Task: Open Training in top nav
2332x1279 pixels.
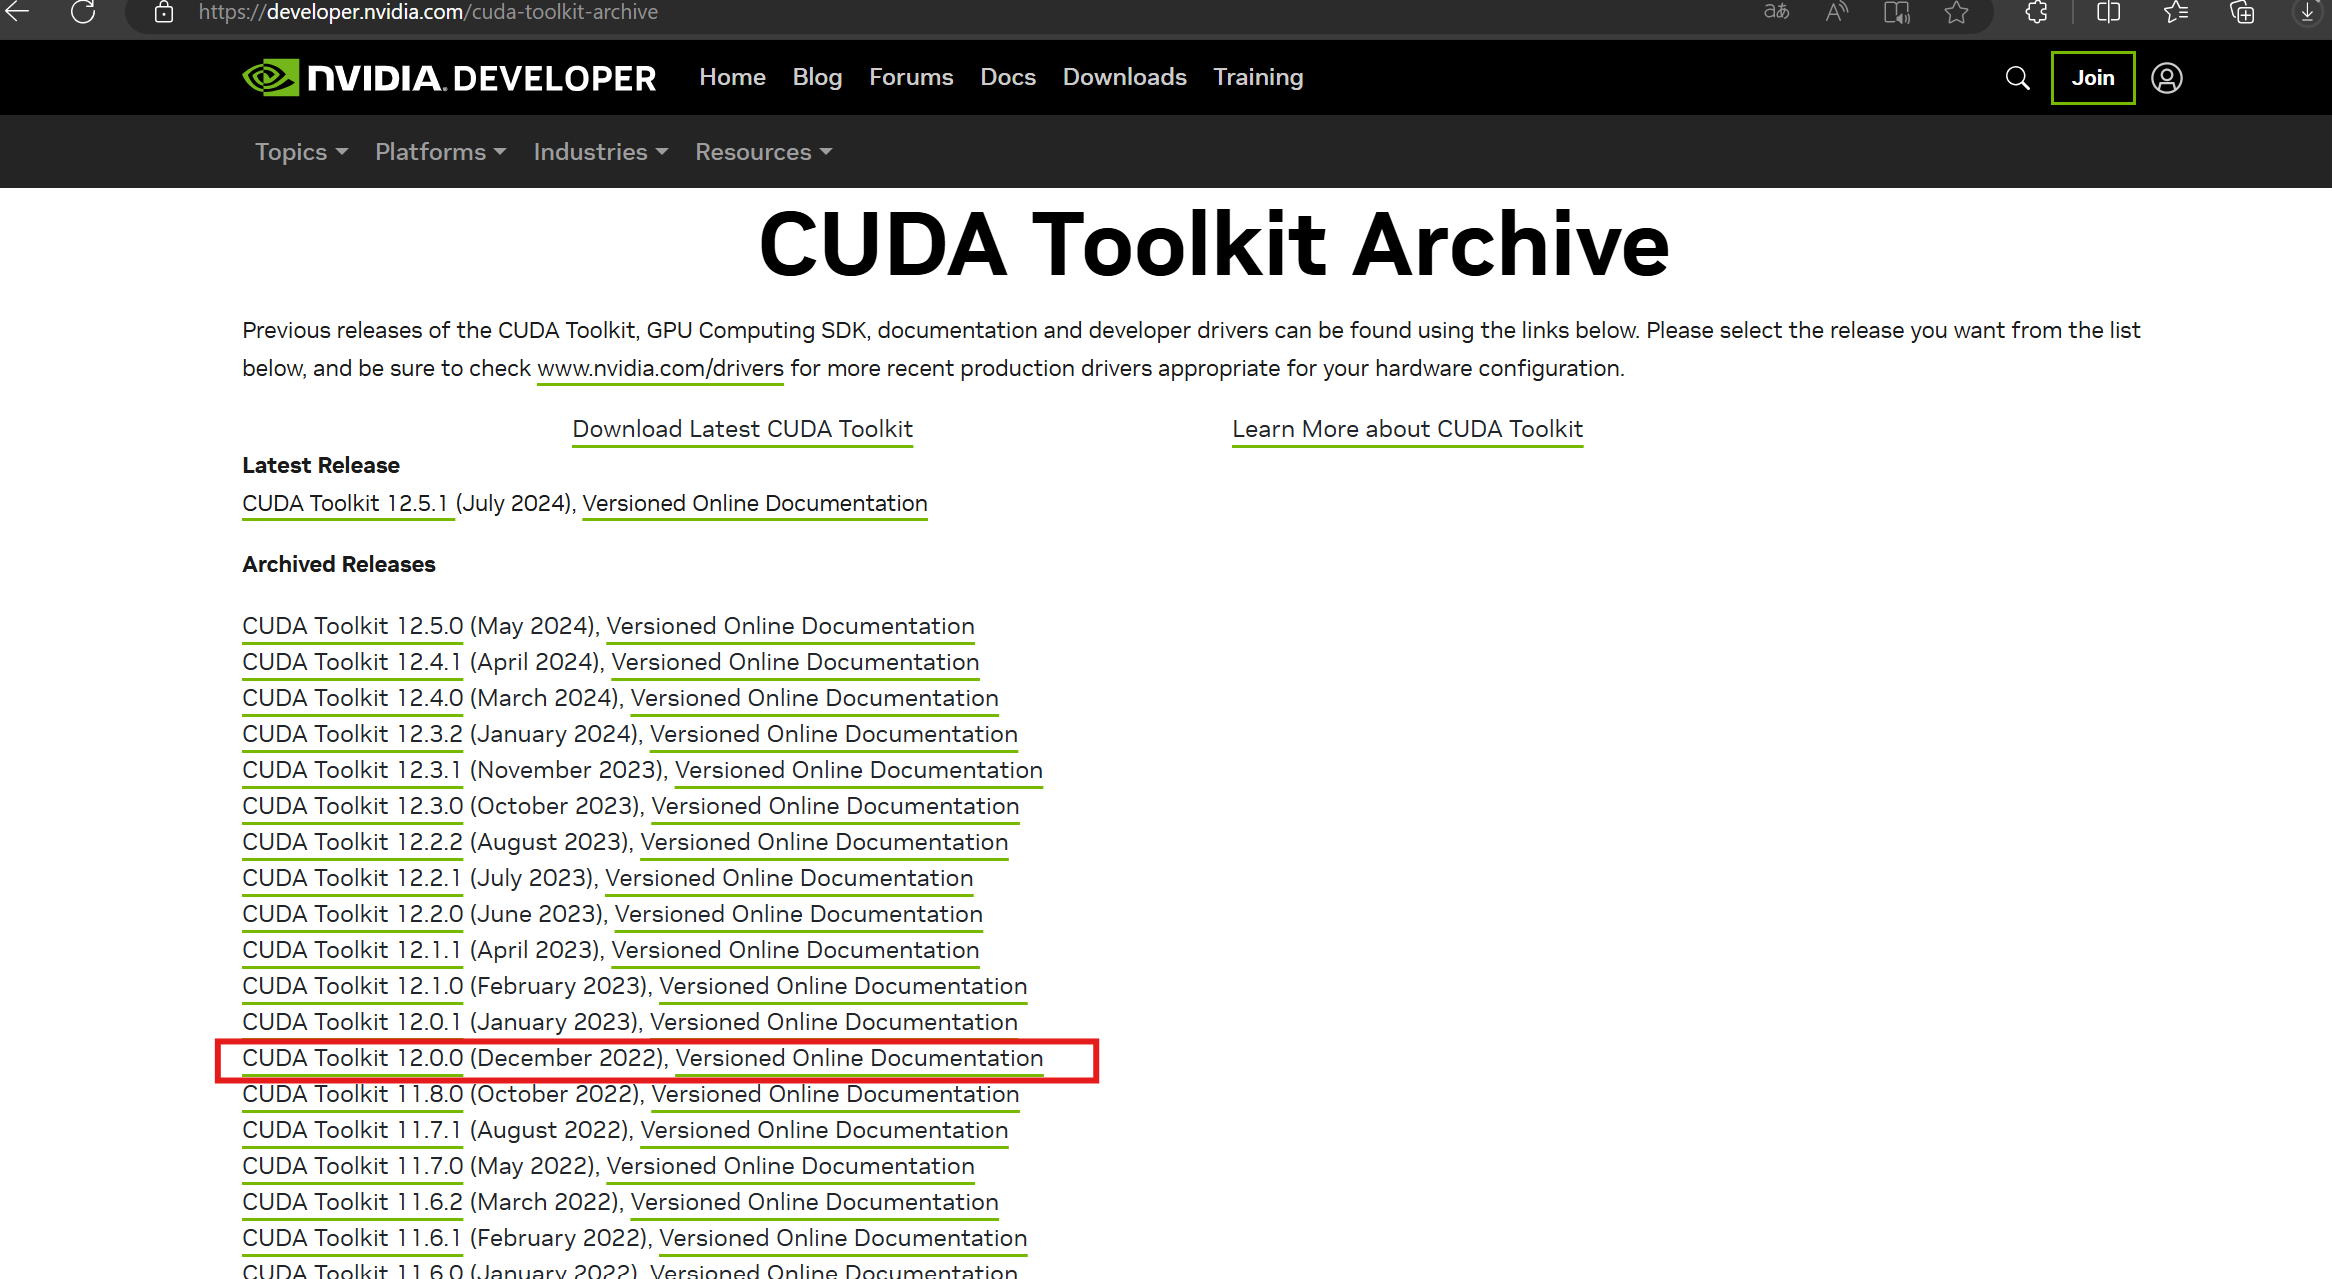Action: point(1258,77)
